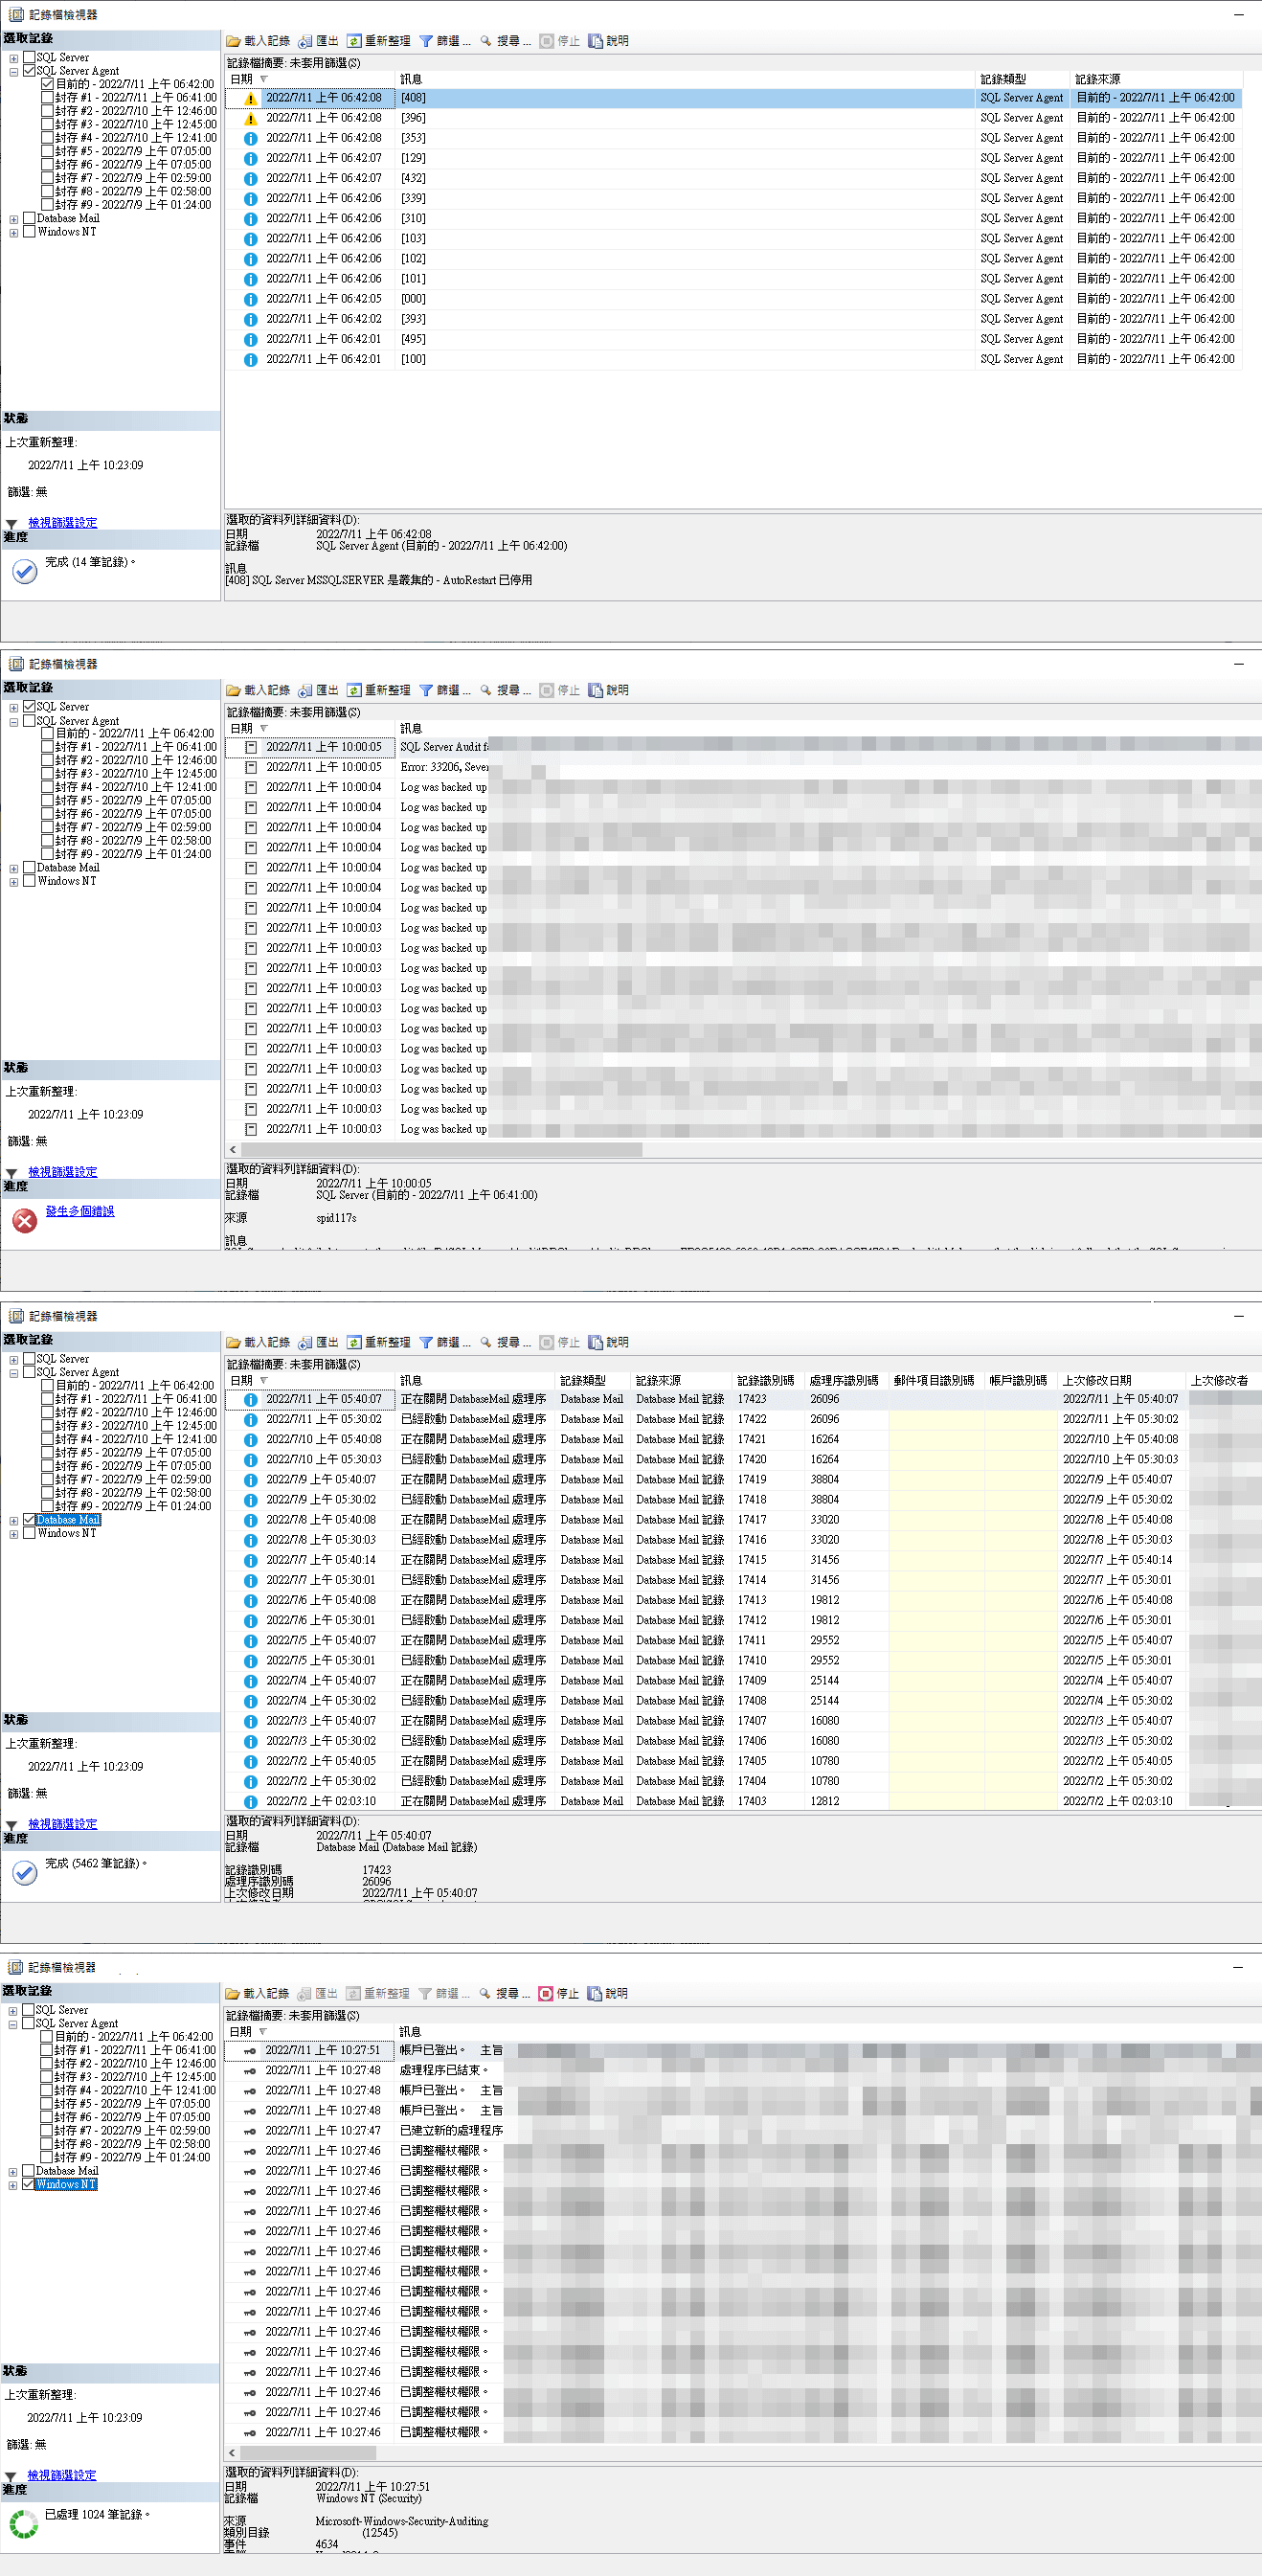Click the red error icon beside 發生多個錯誤
The image size is (1262, 2576).
25,1220
